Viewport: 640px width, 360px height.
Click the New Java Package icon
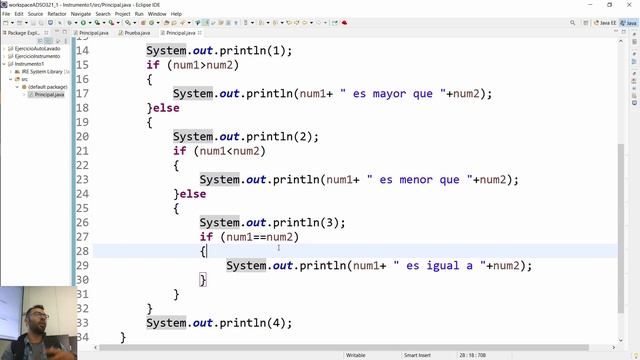click(x=143, y=23)
